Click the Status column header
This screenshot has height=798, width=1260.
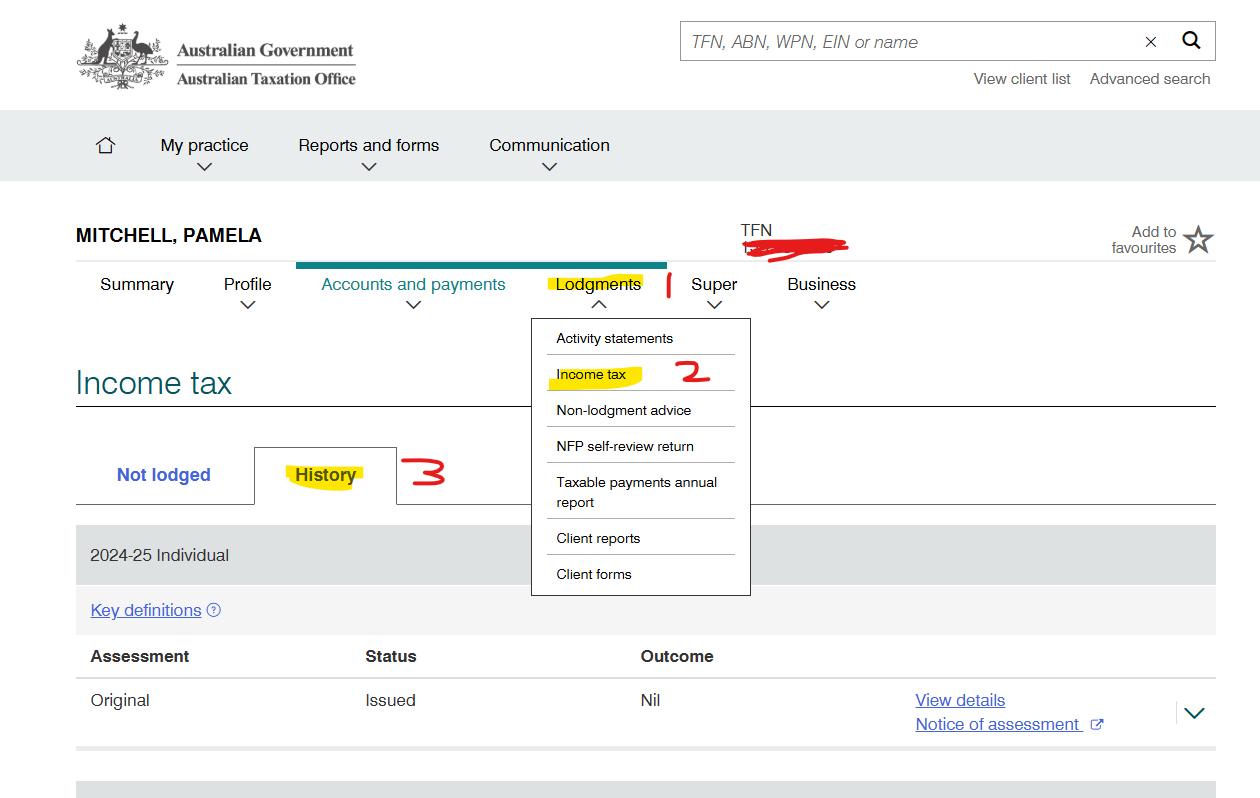point(391,656)
